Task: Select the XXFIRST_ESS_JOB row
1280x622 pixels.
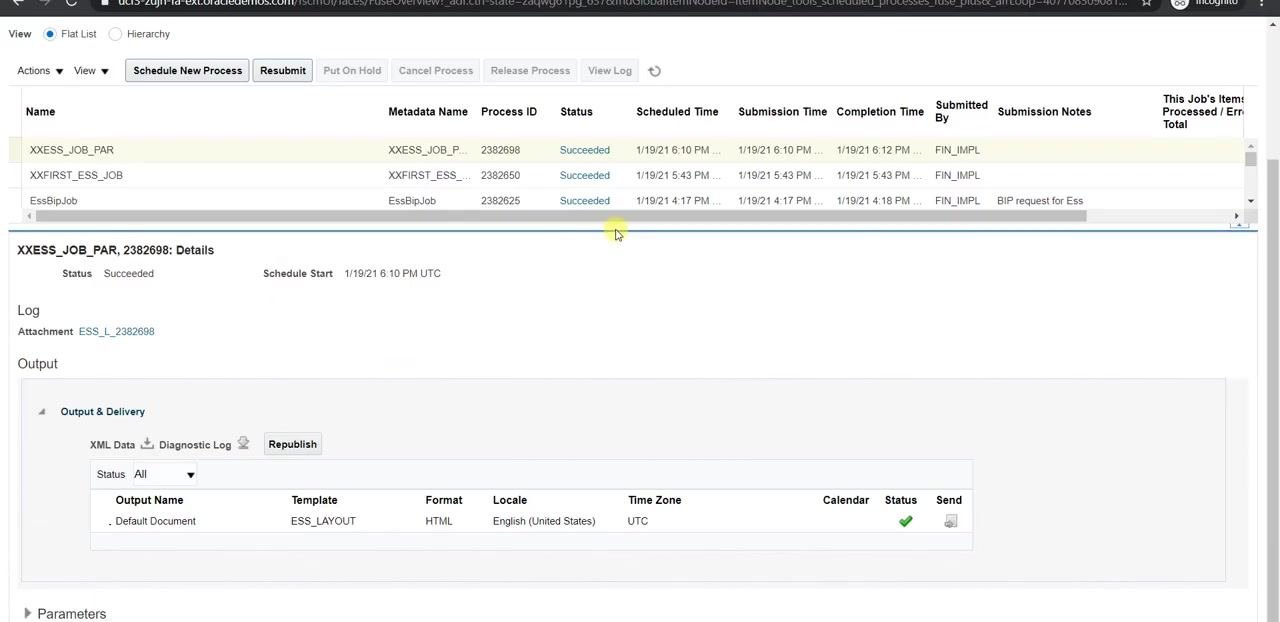Action: 626,175
